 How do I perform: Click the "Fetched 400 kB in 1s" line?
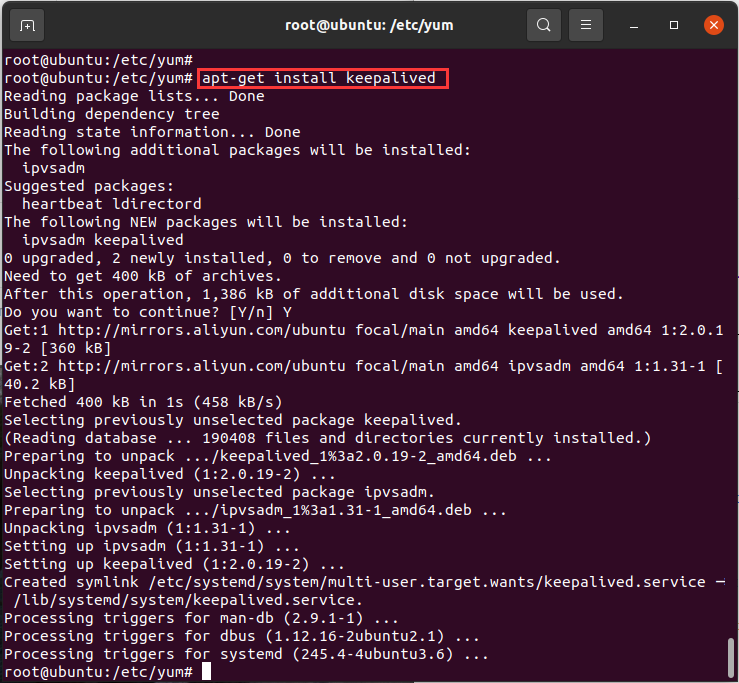point(143,402)
